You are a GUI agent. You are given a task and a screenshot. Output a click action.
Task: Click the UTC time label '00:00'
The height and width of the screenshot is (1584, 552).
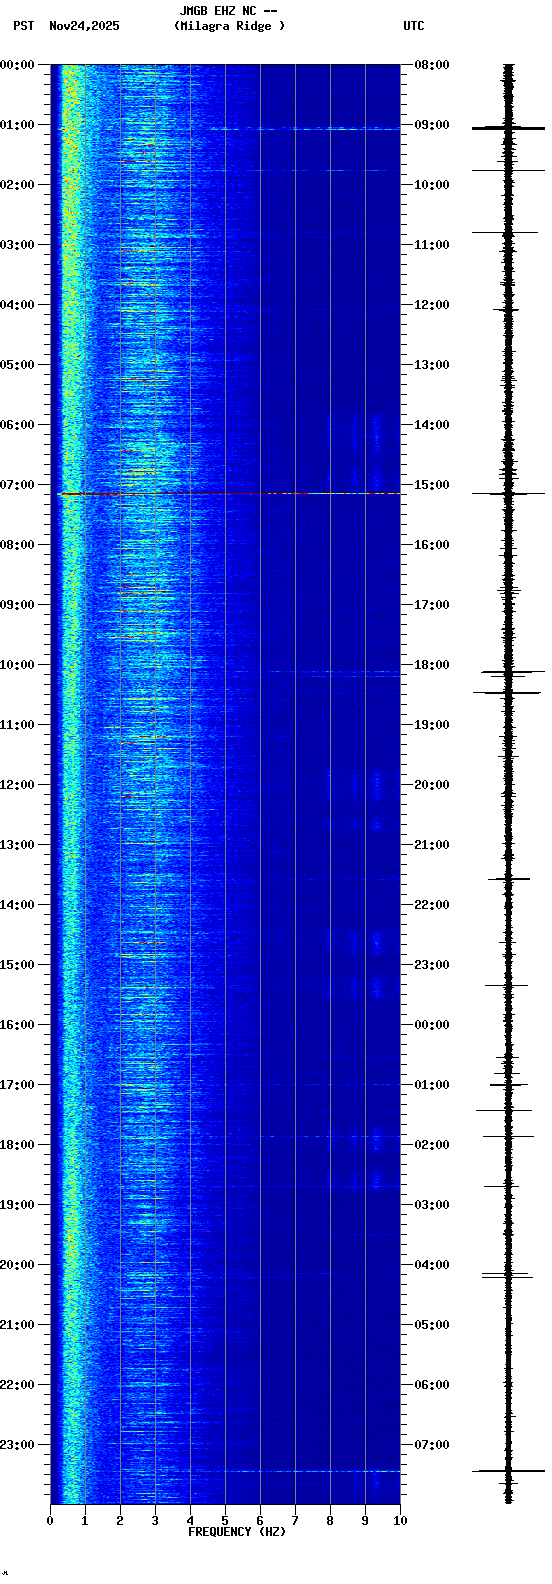coord(432,1025)
